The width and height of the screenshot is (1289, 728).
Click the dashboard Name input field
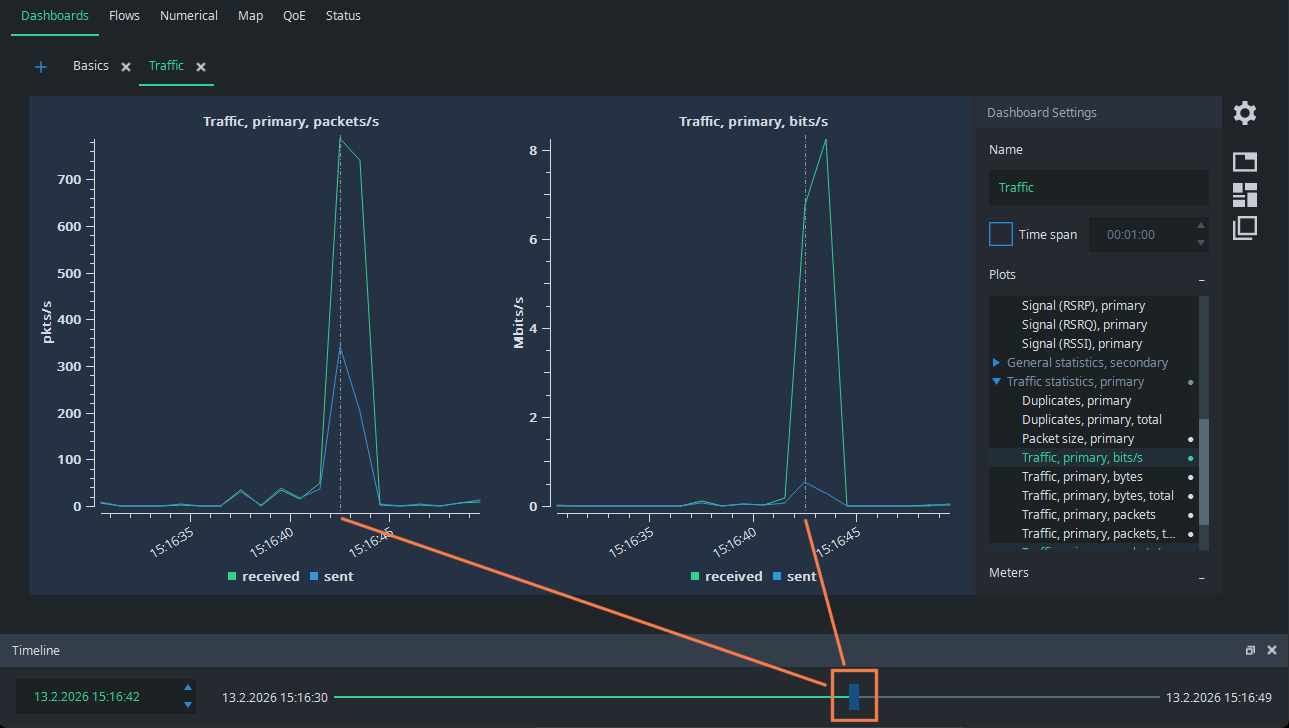(x=1098, y=188)
